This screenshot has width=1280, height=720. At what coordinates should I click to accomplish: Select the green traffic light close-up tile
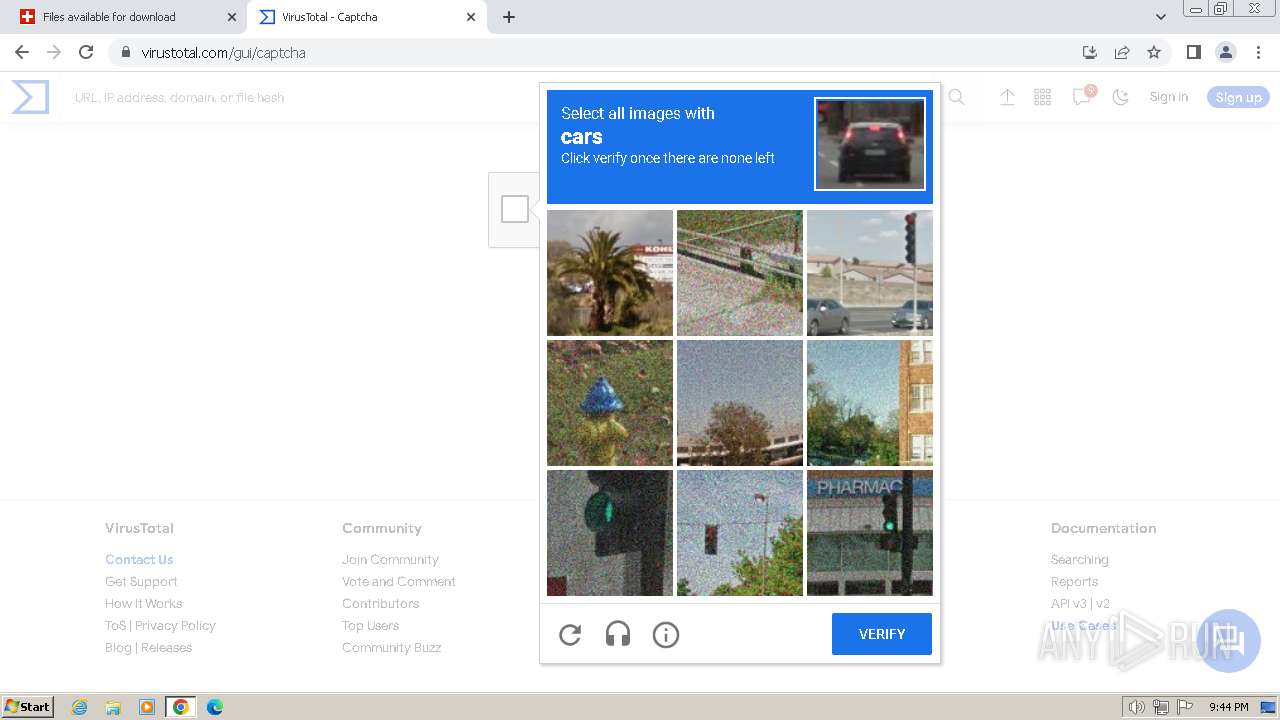(610, 533)
